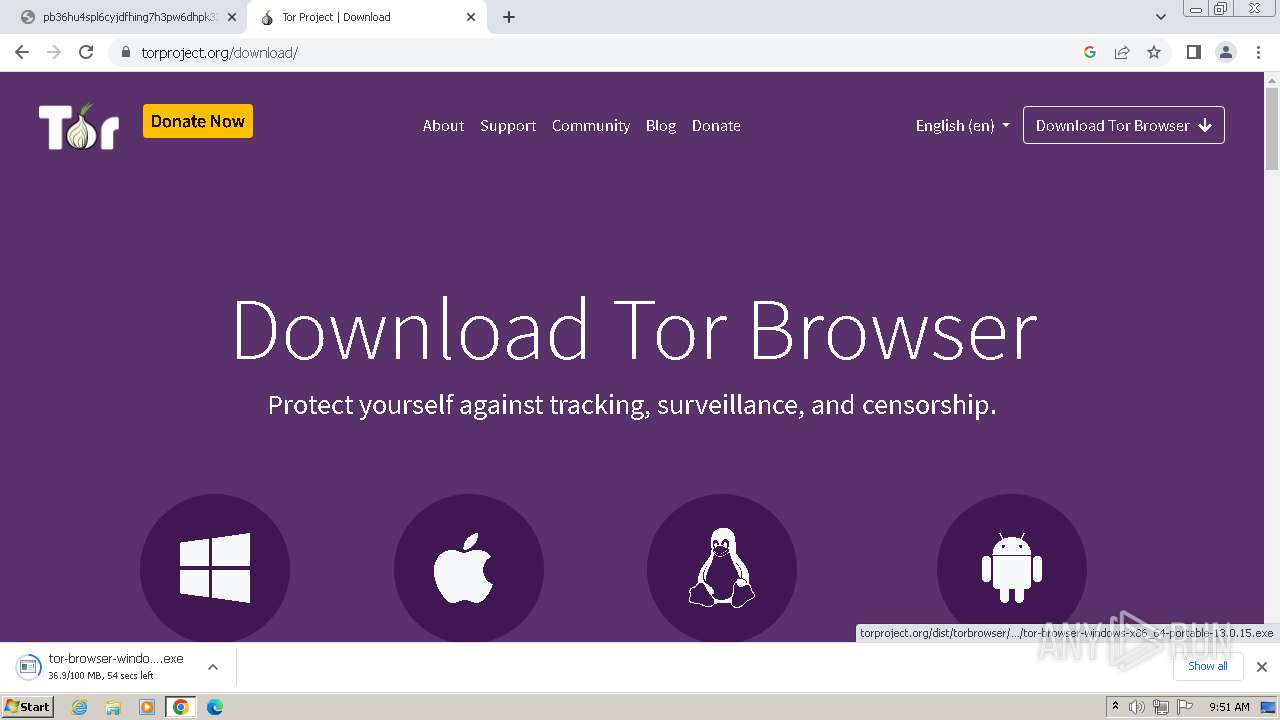1280x720 pixels.
Task: Click the Google icon in address bar
Action: click(x=1090, y=52)
